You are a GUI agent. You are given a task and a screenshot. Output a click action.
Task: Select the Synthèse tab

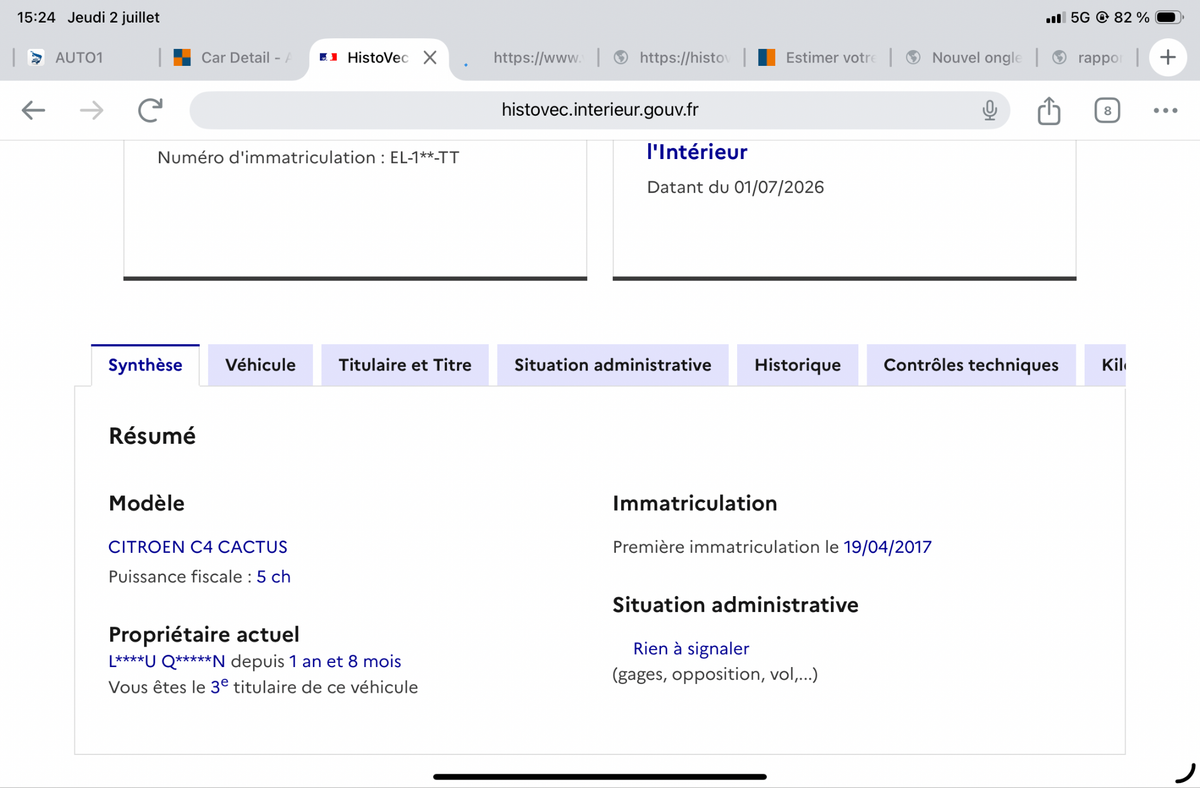coord(145,365)
